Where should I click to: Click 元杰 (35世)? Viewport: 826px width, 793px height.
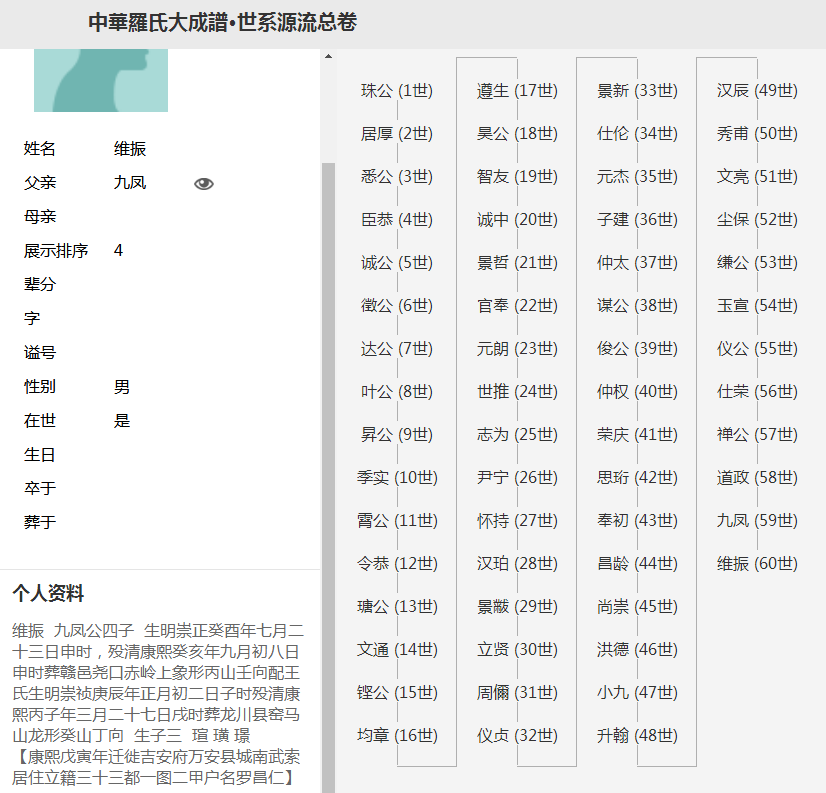click(x=637, y=177)
